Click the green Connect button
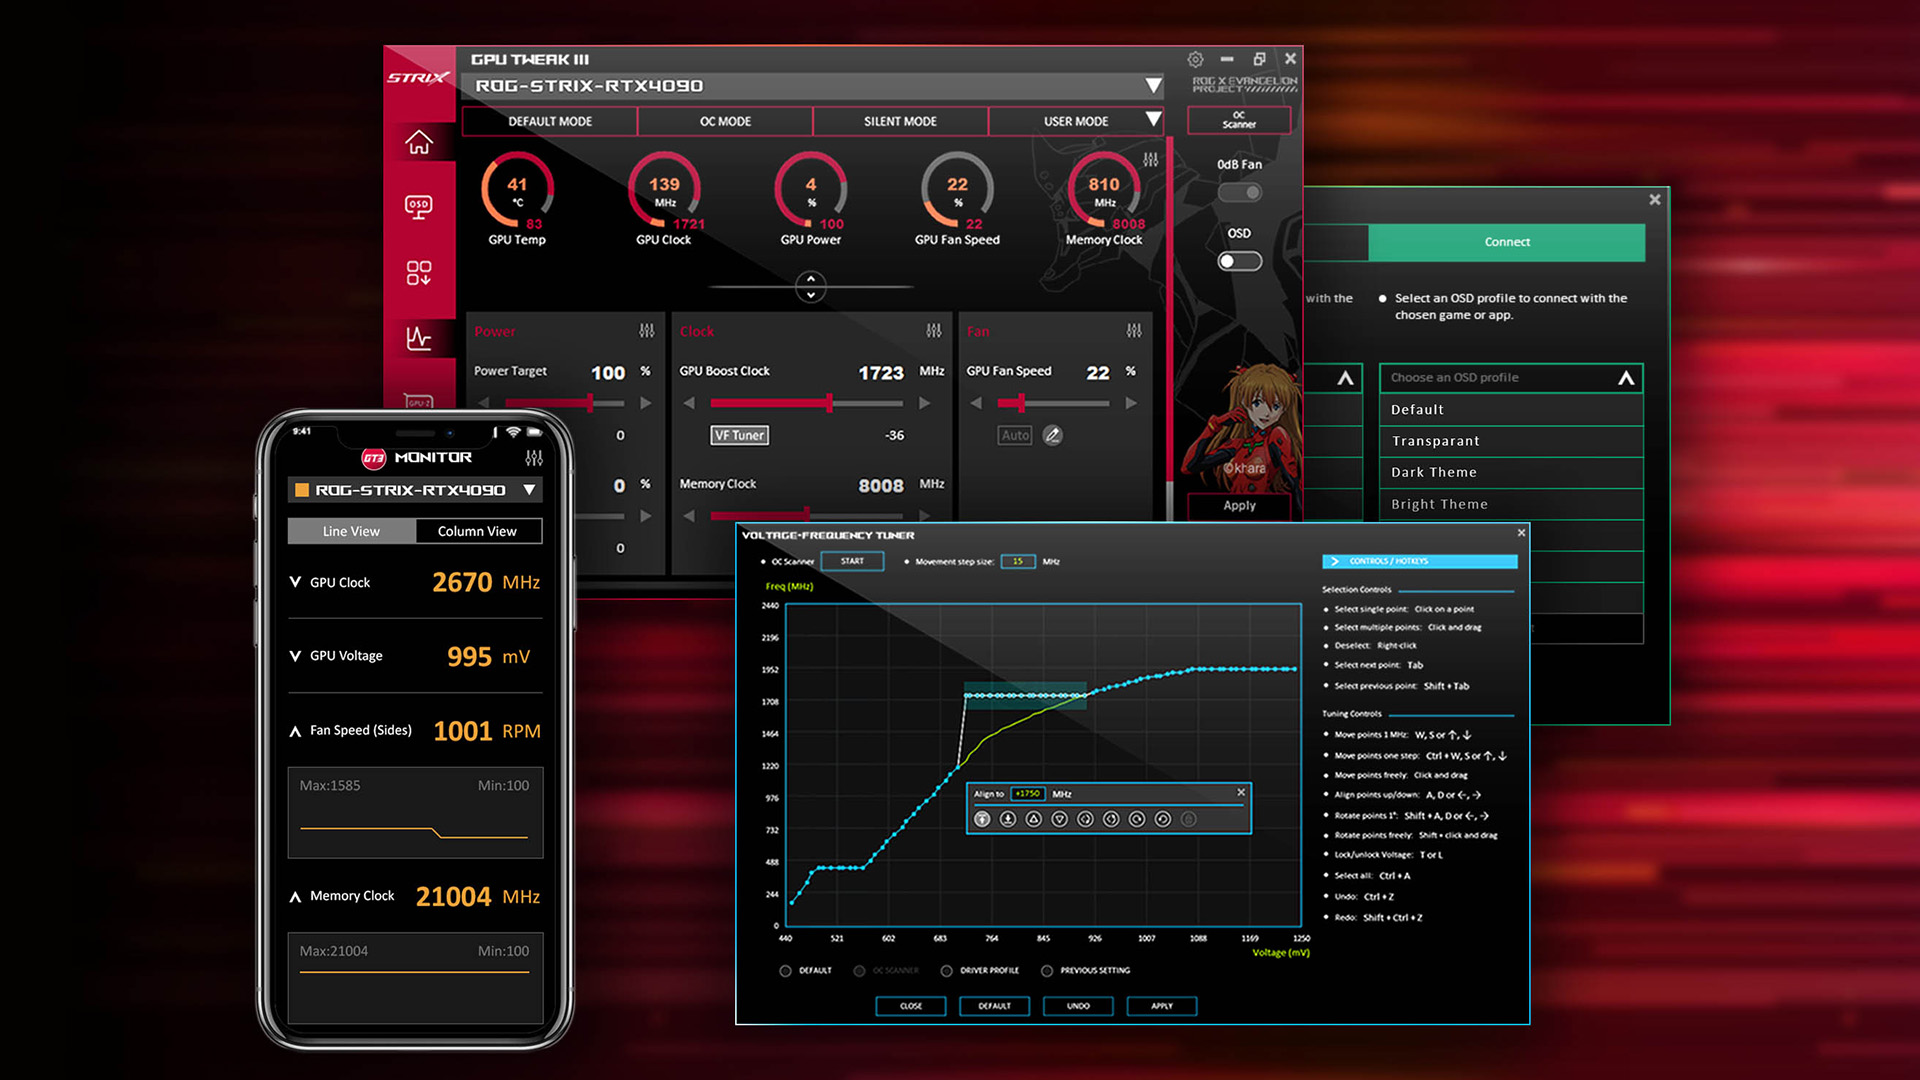Image resolution: width=1920 pixels, height=1080 pixels. (1506, 242)
